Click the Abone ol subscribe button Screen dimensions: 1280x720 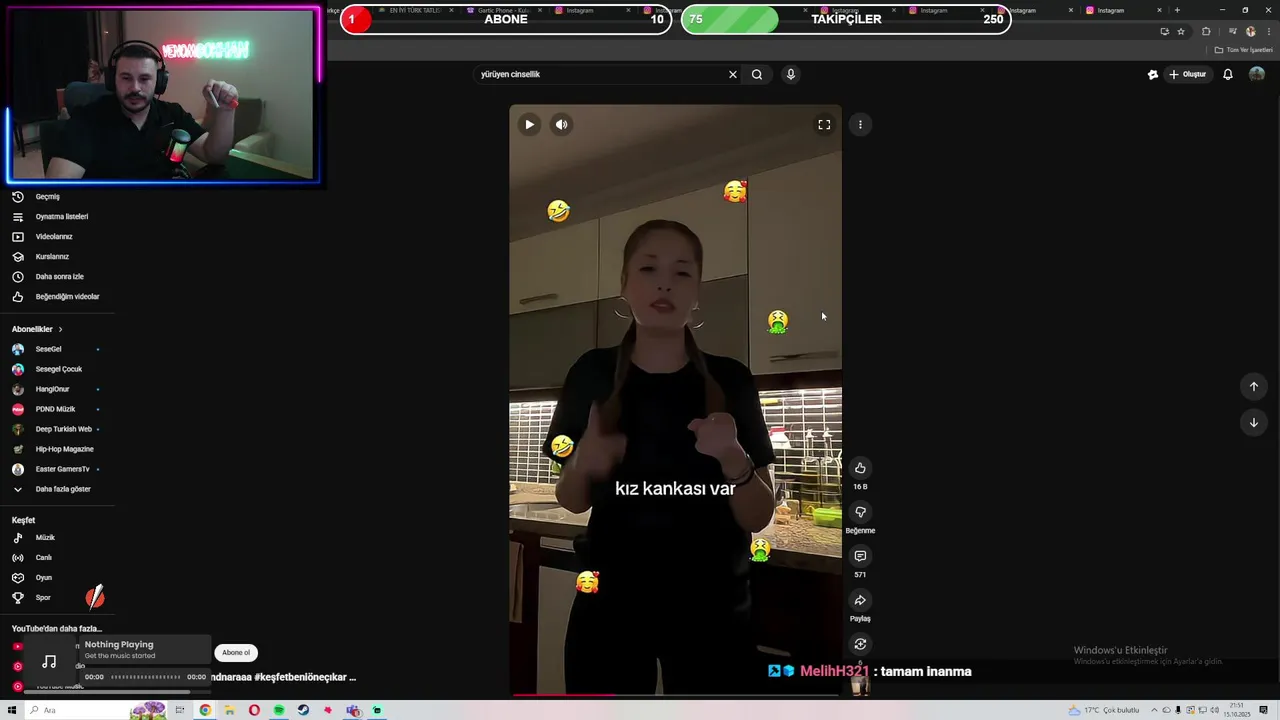(236, 653)
